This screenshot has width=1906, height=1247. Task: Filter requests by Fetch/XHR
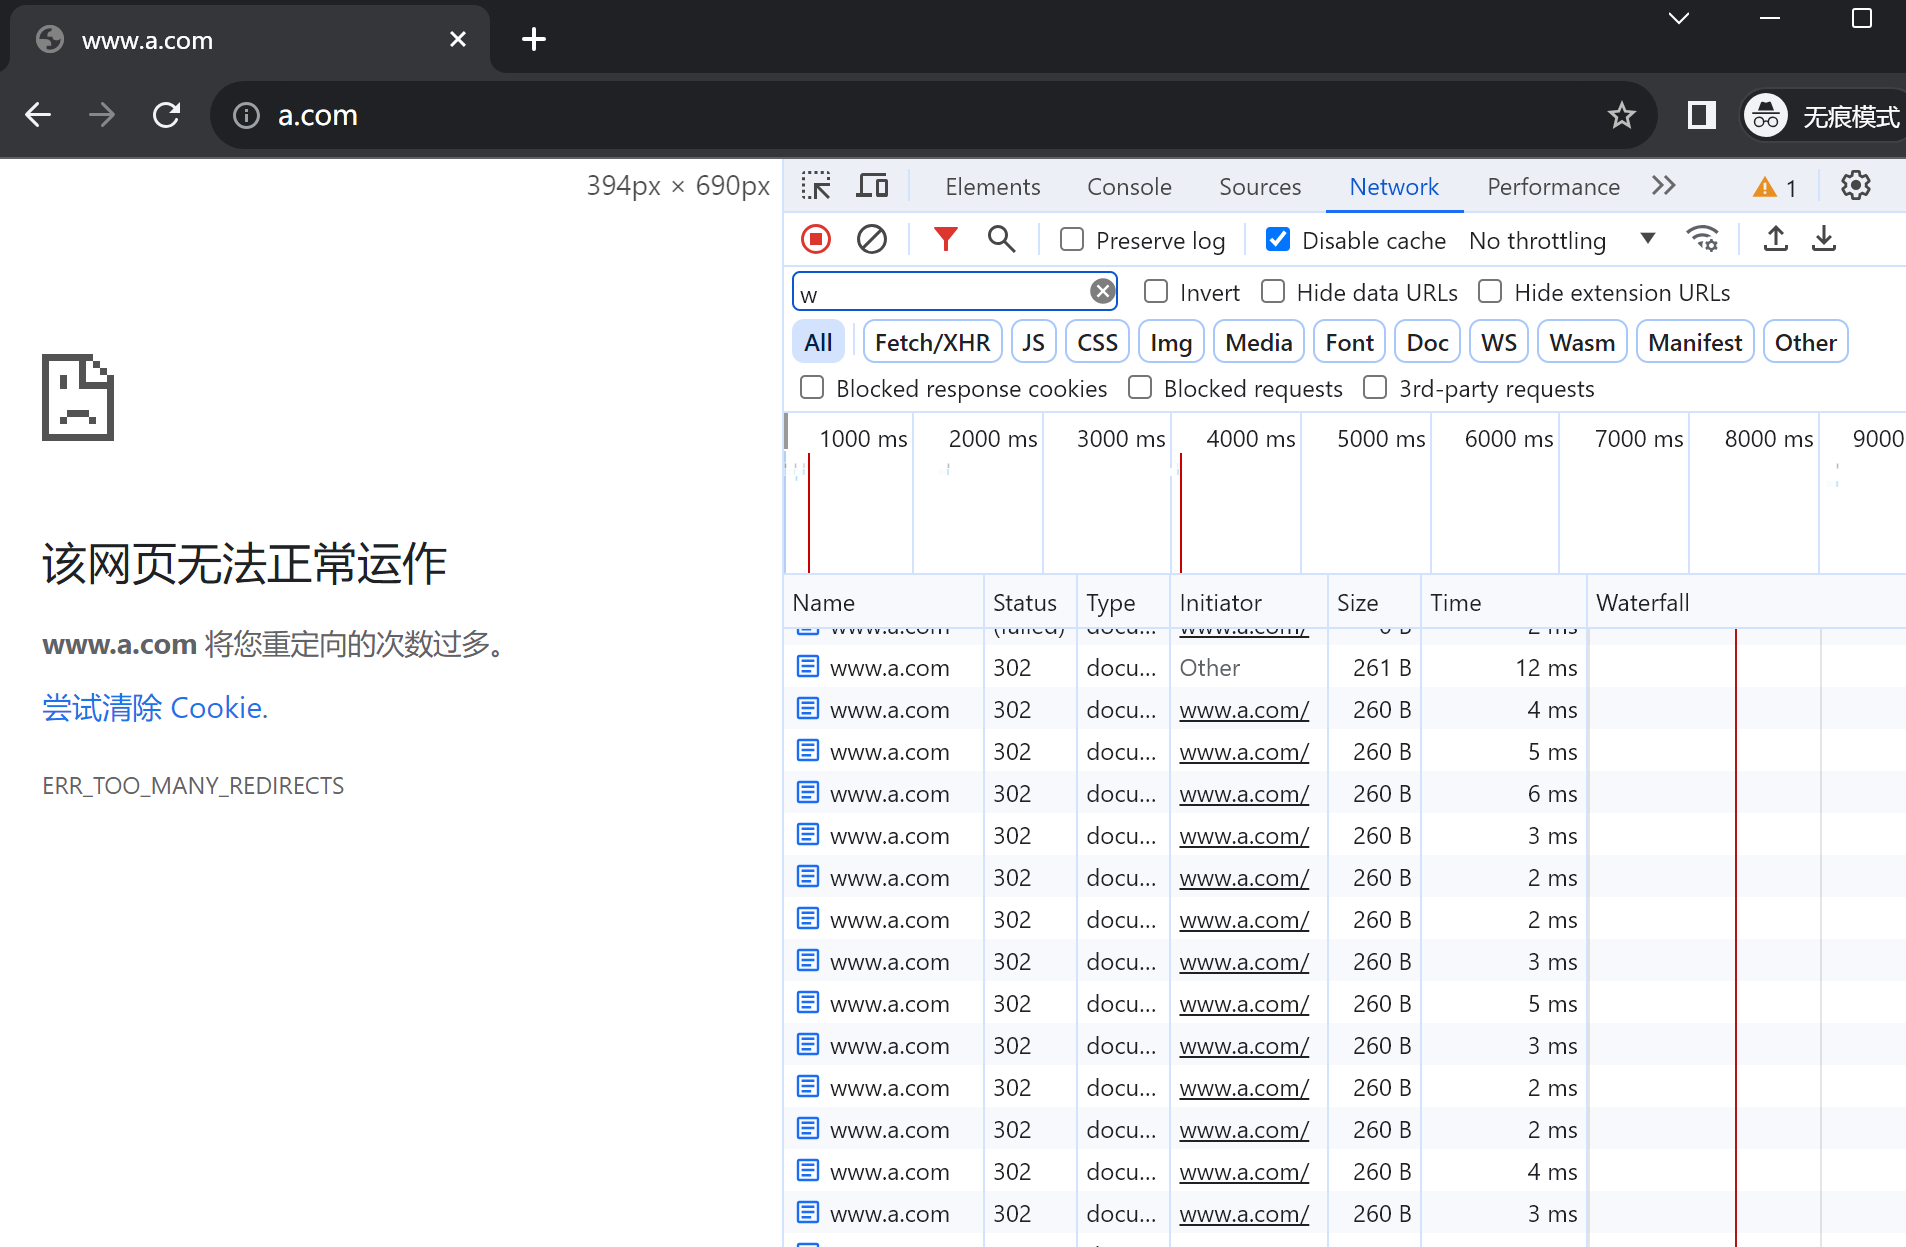pyautogui.click(x=932, y=343)
